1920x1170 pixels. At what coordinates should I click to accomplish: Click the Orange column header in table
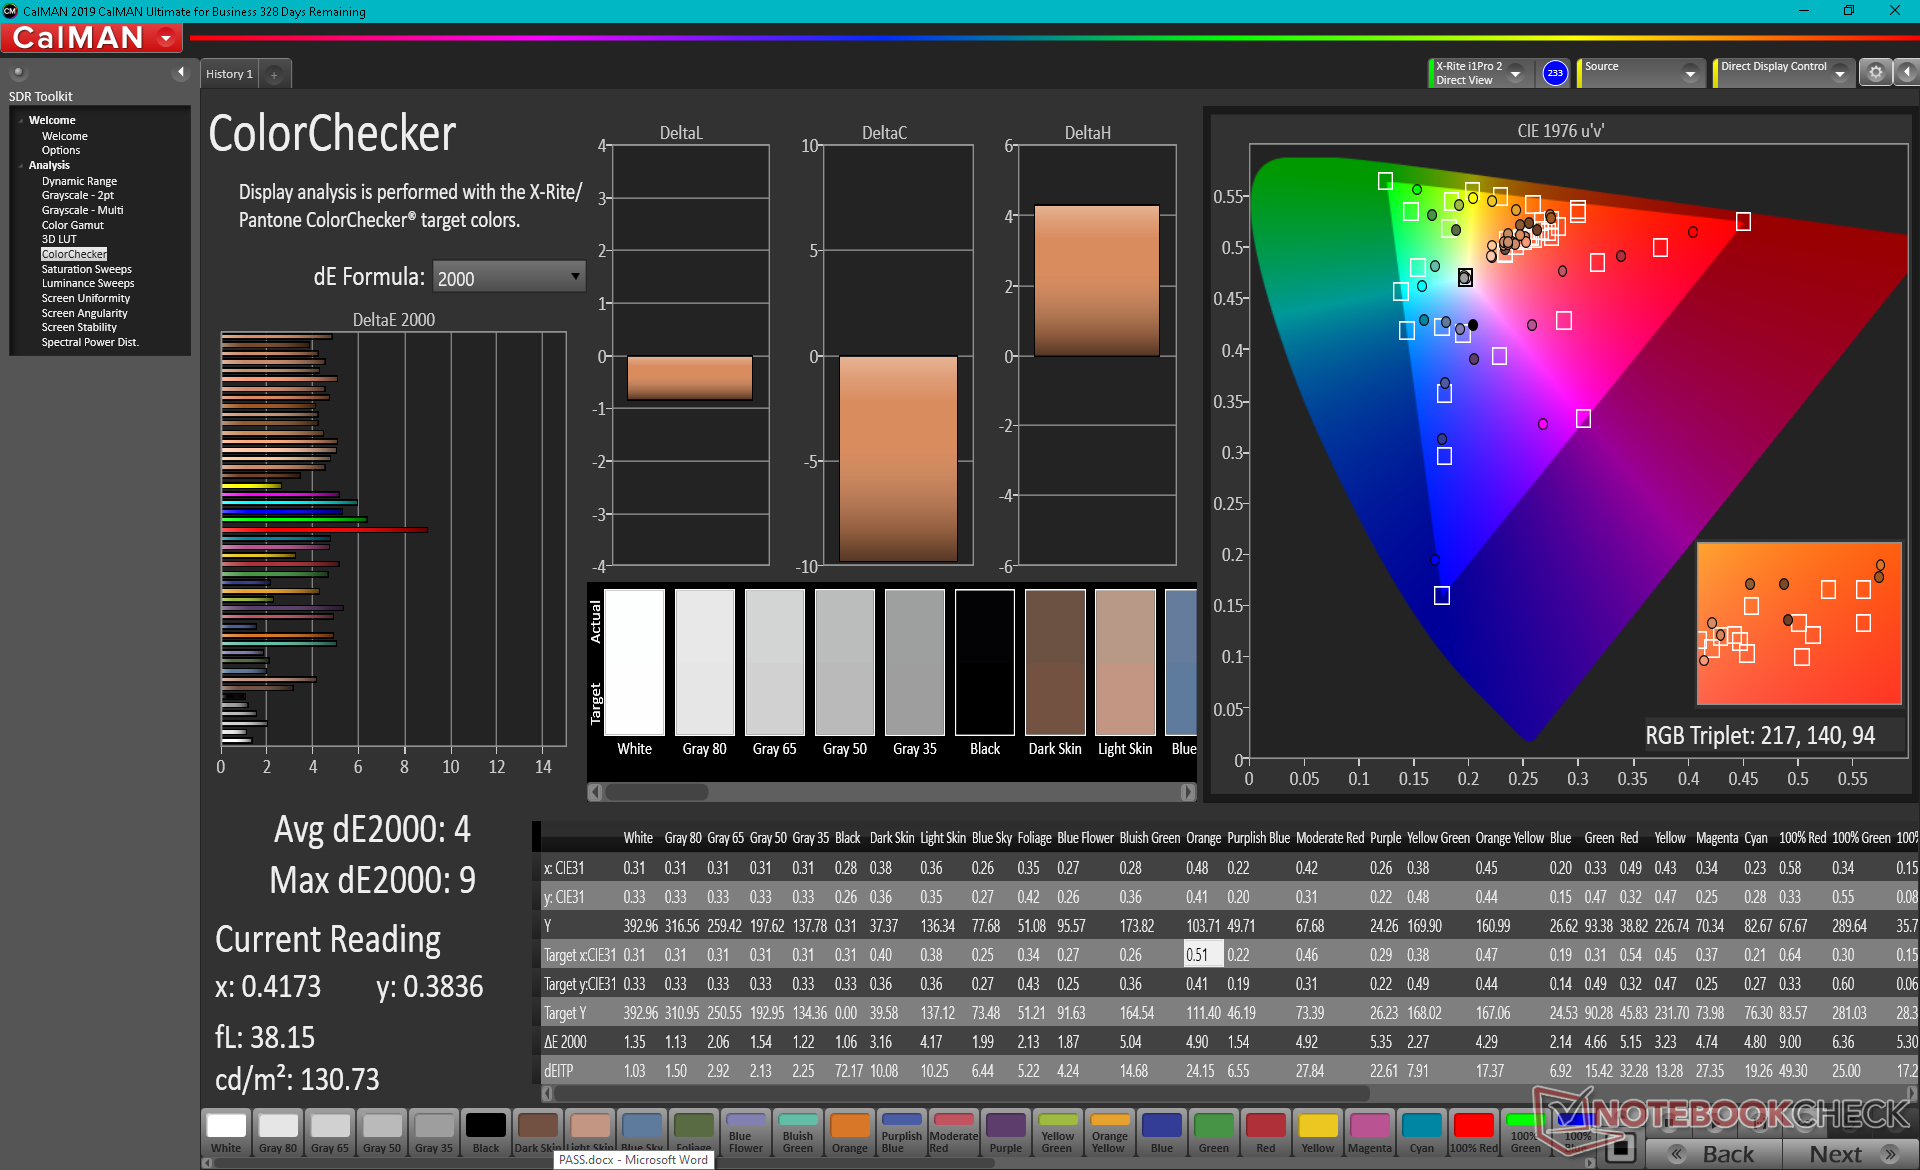tap(1203, 838)
